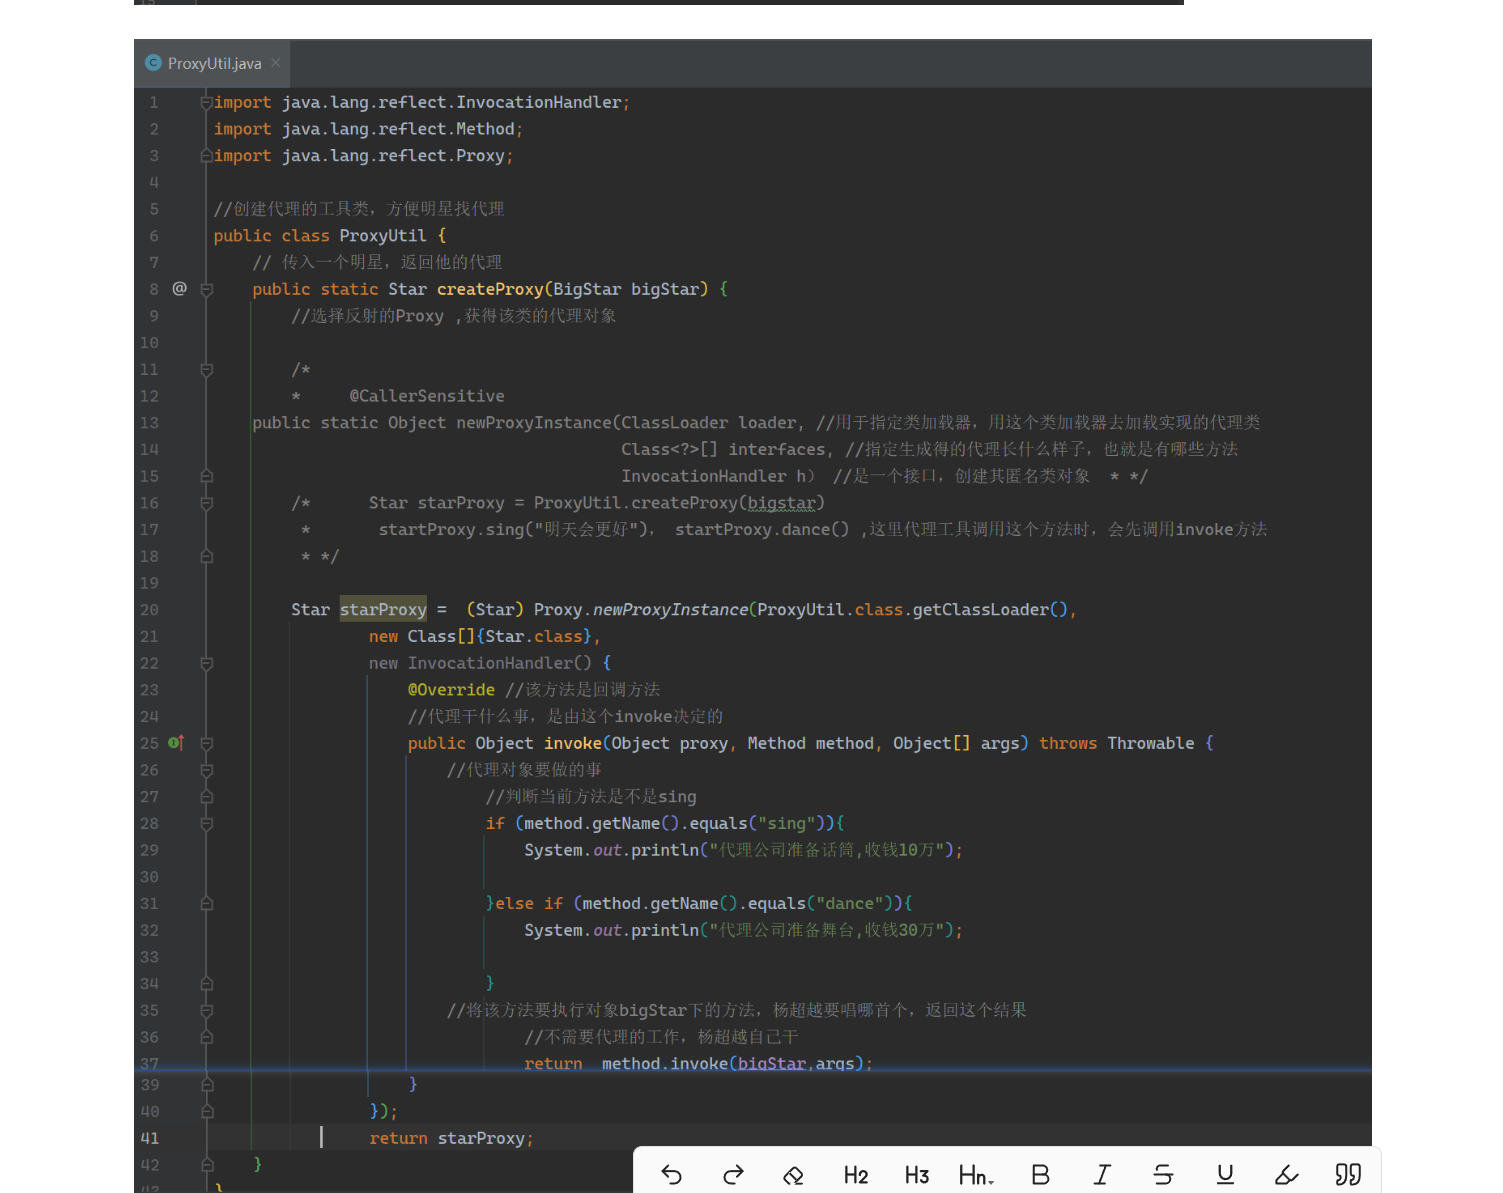This screenshot has height=1193, width=1503.
Task: Click the newProxyInstance call on line 20
Action: pyautogui.click(x=670, y=609)
